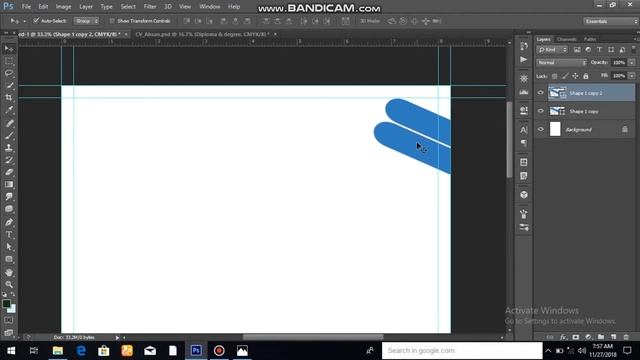Select the Zoom tool
The width and height of the screenshot is (640, 360).
click(9, 284)
